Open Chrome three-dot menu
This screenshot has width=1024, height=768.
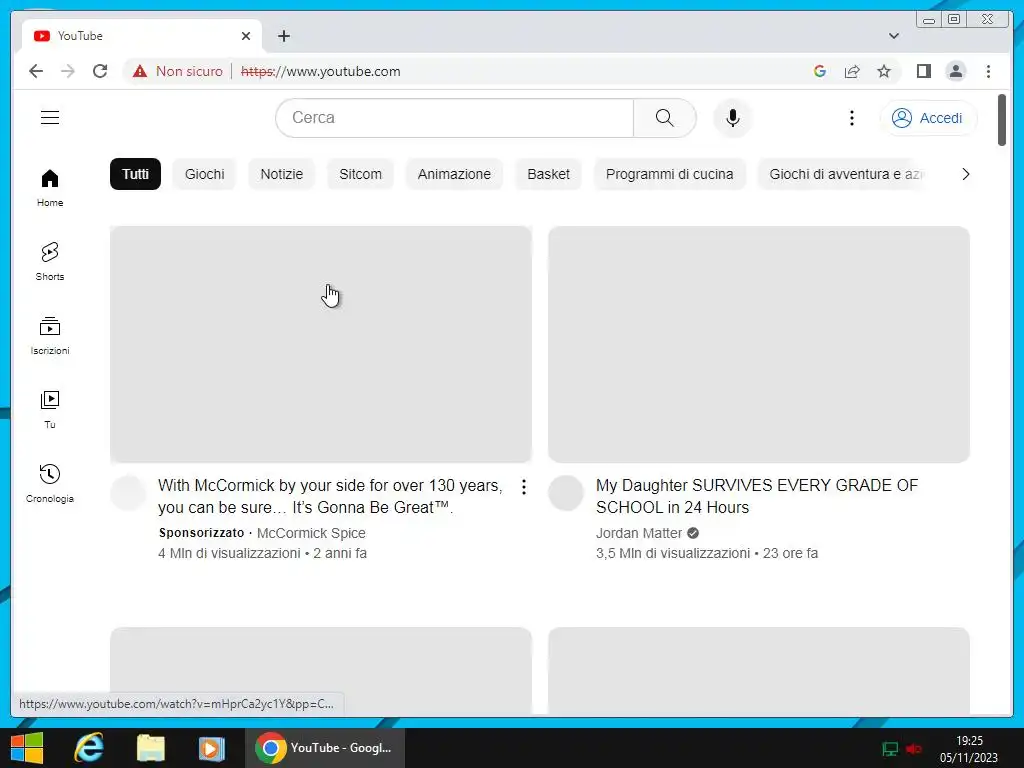(988, 71)
